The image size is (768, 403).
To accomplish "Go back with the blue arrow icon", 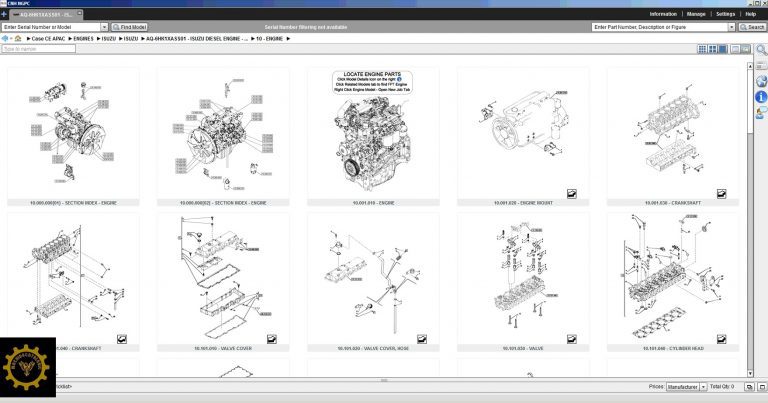I will click(x=5, y=38).
